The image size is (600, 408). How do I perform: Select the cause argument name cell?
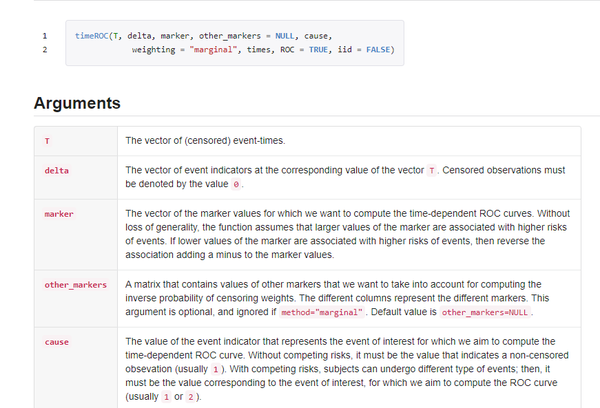56,342
